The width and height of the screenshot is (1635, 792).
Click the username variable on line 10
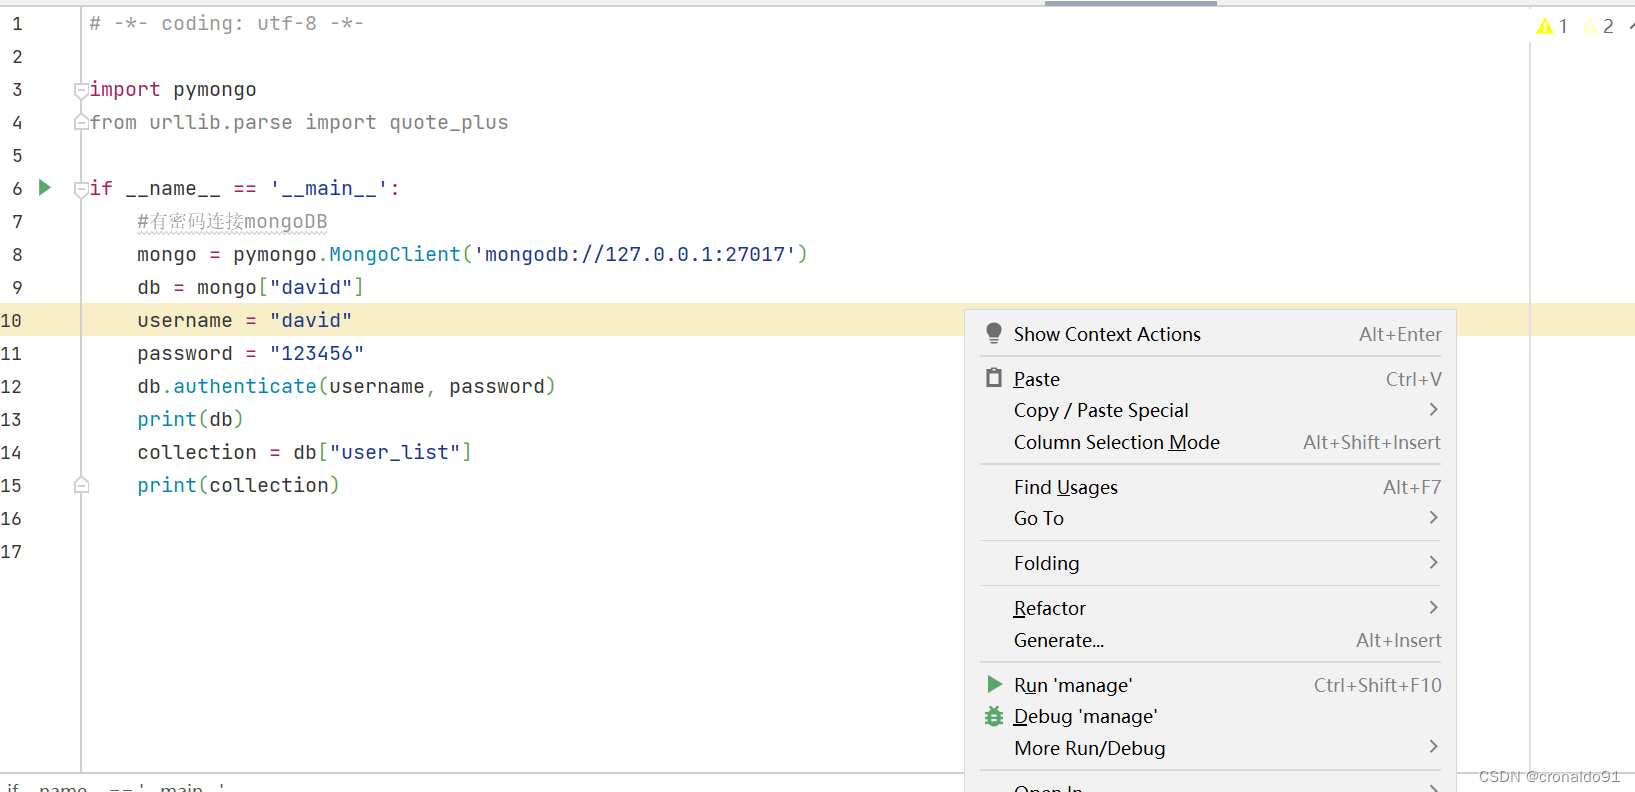tap(185, 320)
